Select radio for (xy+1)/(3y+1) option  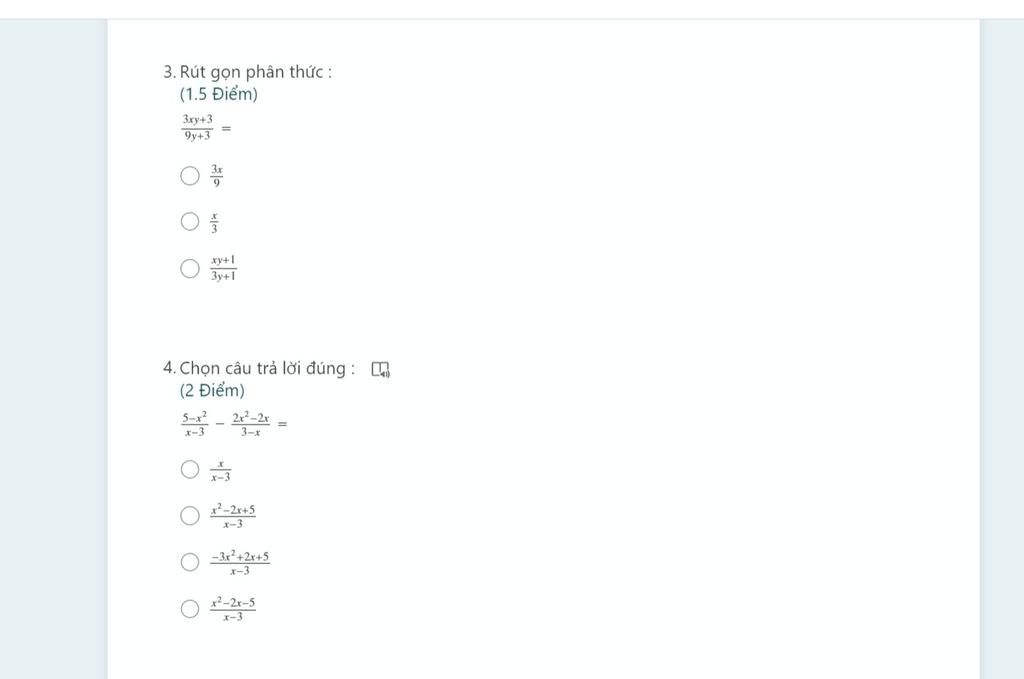coord(190,268)
